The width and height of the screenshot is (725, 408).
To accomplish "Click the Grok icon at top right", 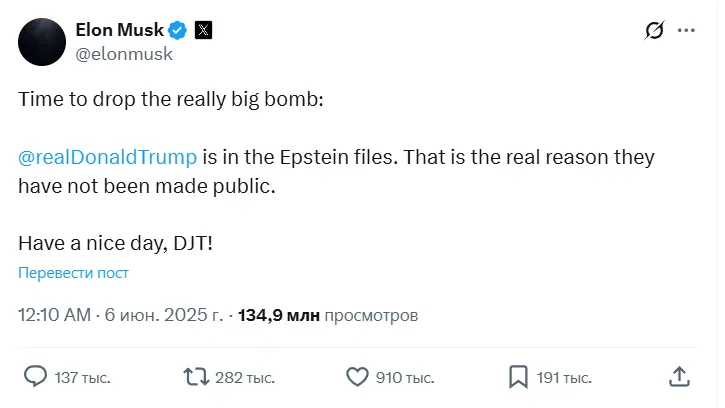I will pyautogui.click(x=654, y=31).
